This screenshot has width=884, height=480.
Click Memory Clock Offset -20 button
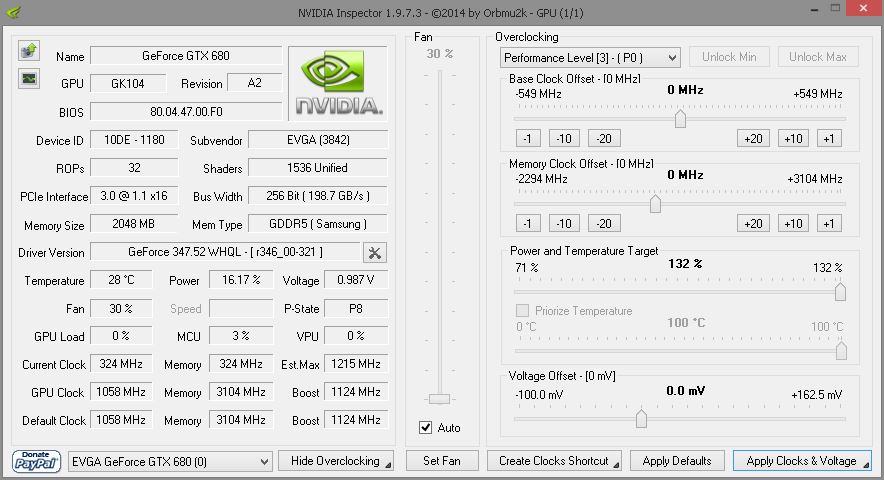pyautogui.click(x=604, y=223)
